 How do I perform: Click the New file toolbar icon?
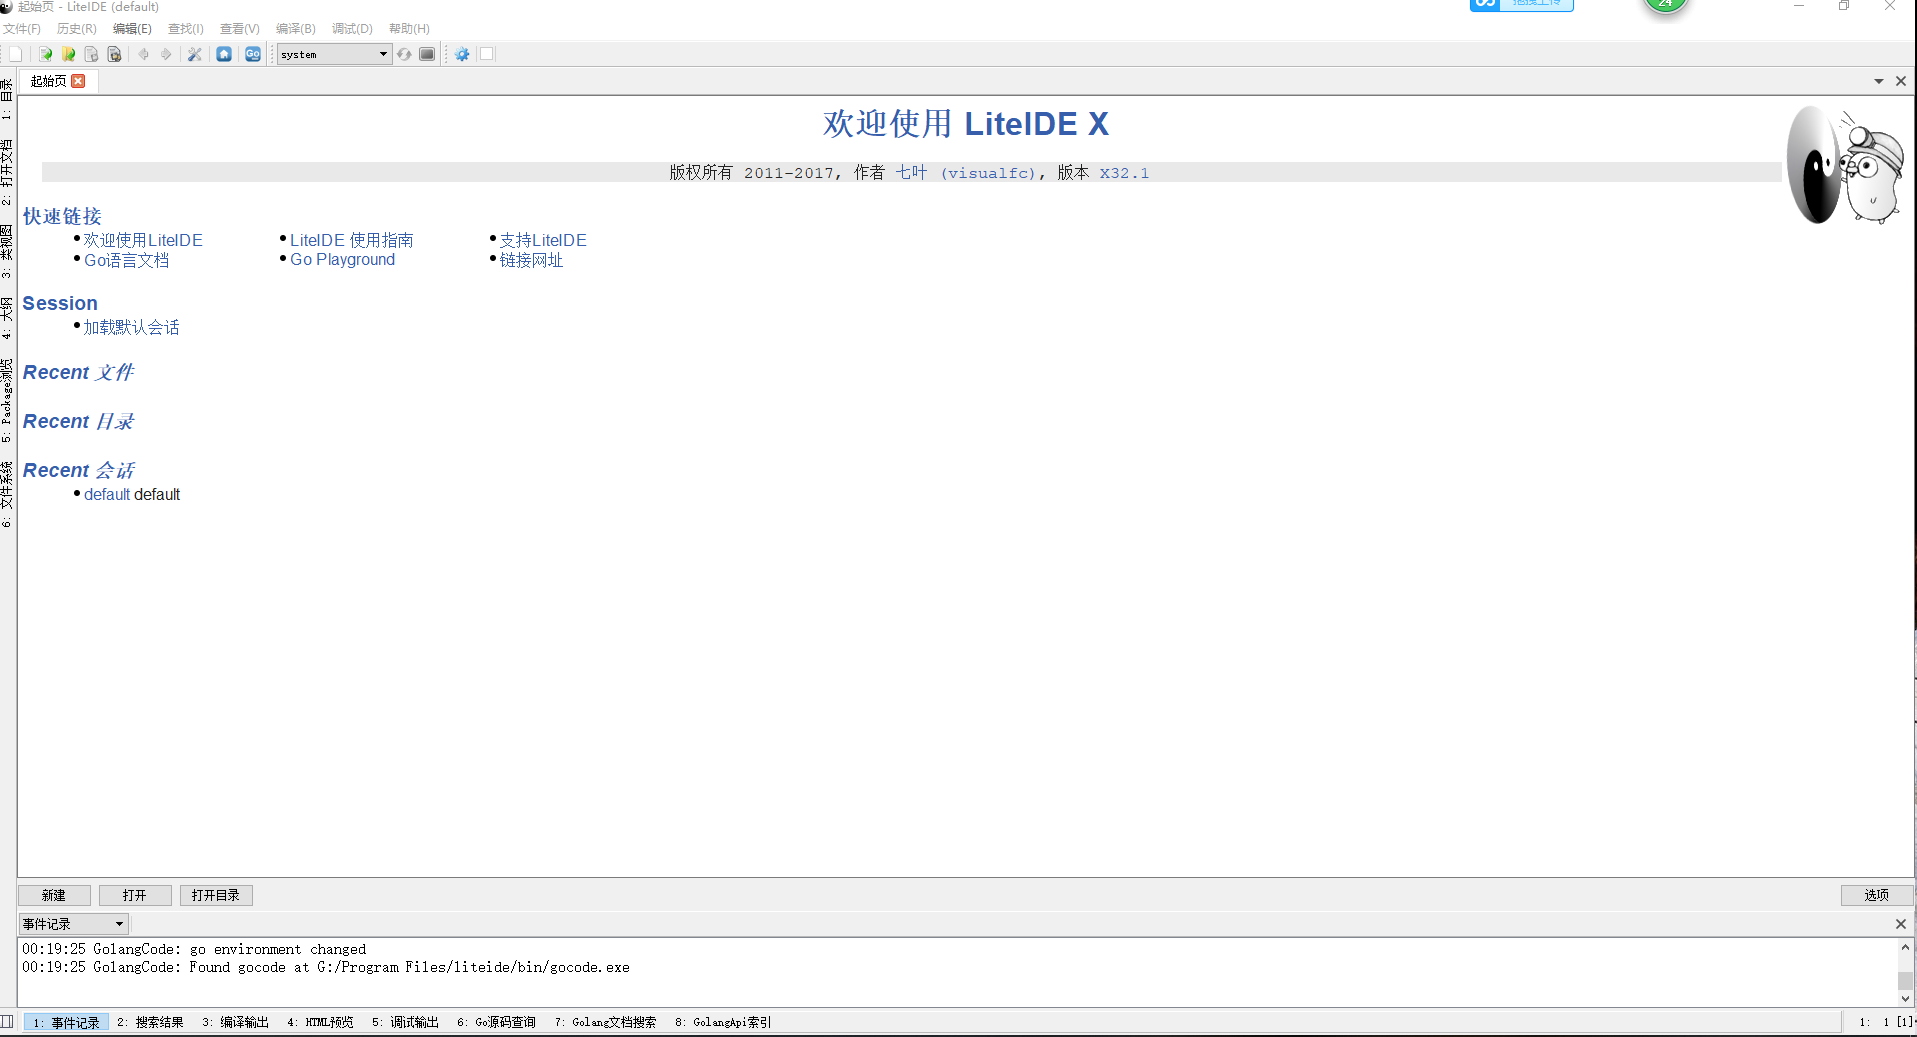pos(15,54)
